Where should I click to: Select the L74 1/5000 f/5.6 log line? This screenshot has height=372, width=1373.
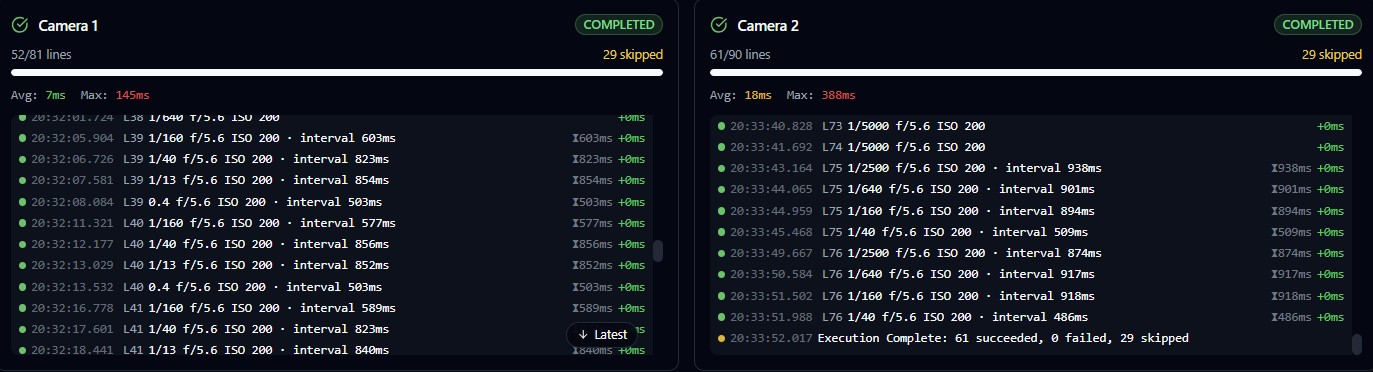(1032, 147)
